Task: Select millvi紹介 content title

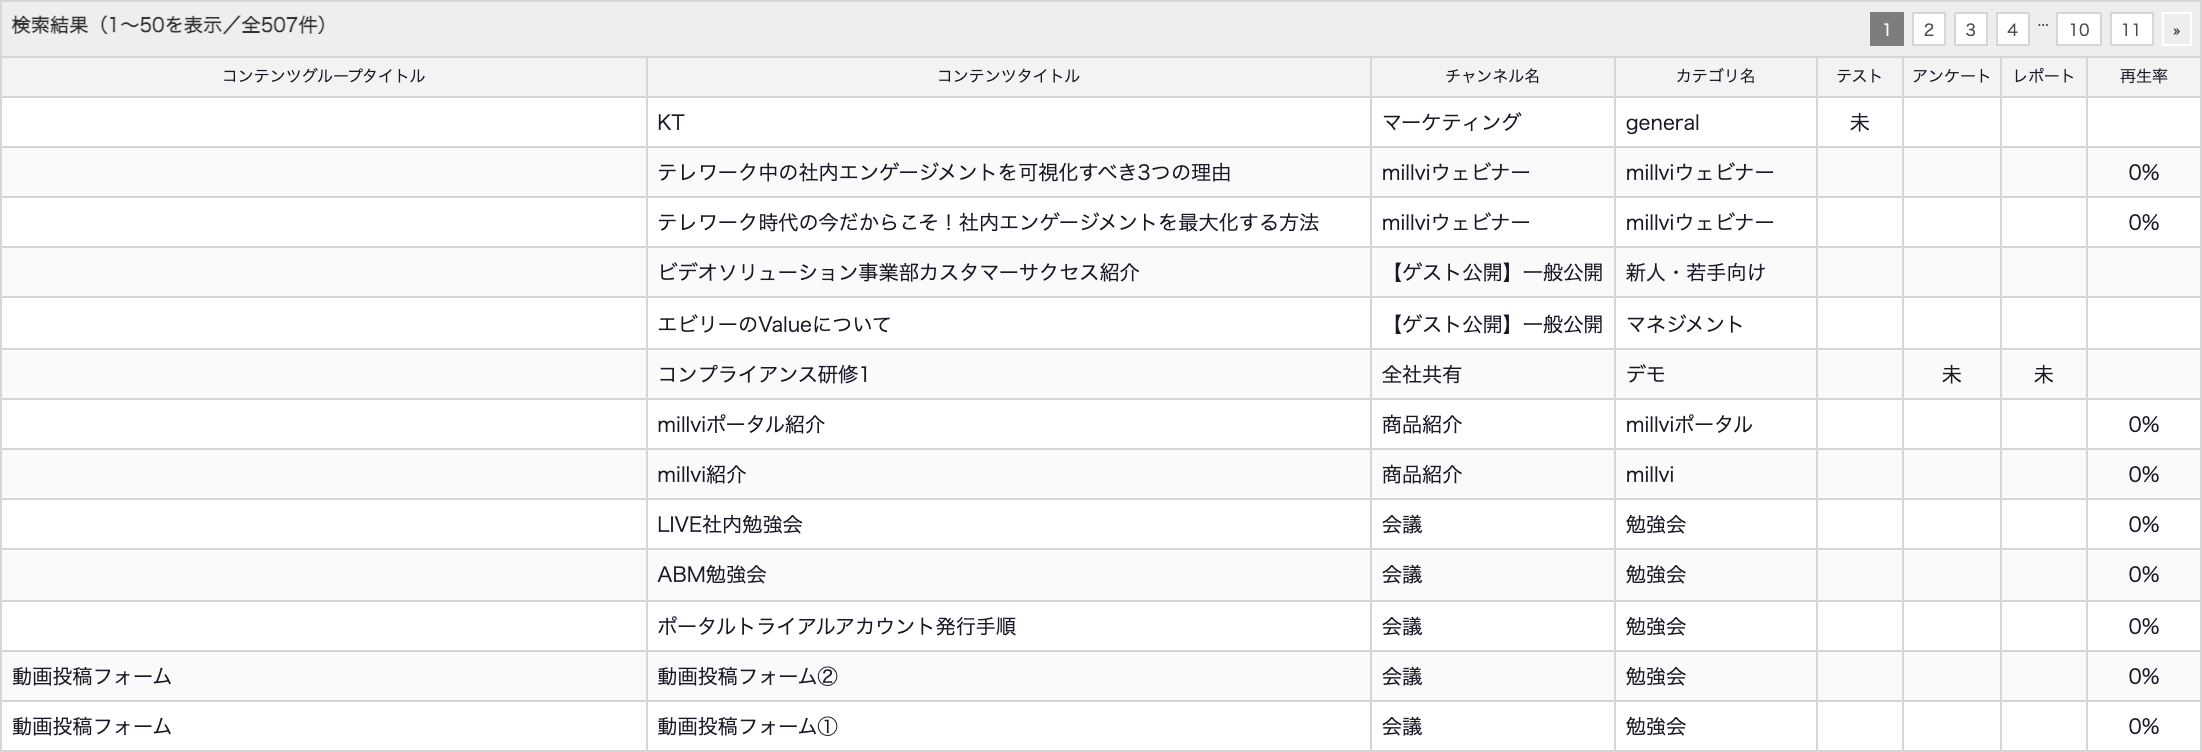Action: [x=701, y=474]
